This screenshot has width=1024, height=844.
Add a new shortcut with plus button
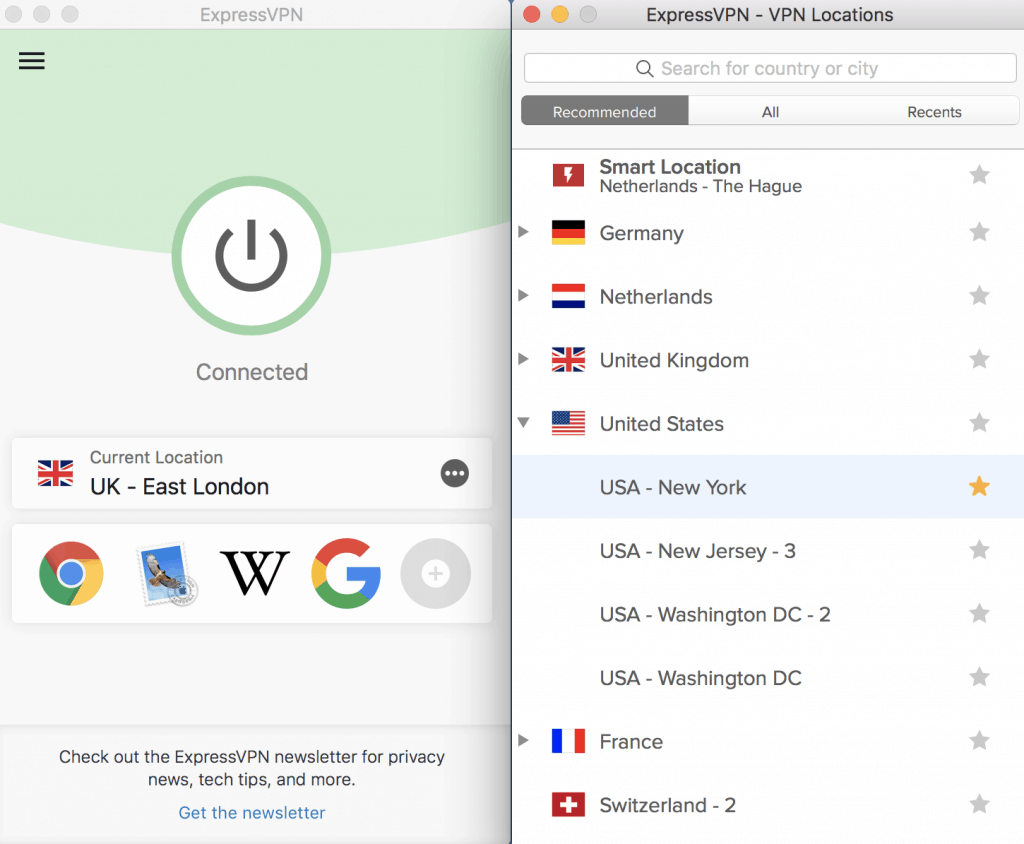coord(435,573)
